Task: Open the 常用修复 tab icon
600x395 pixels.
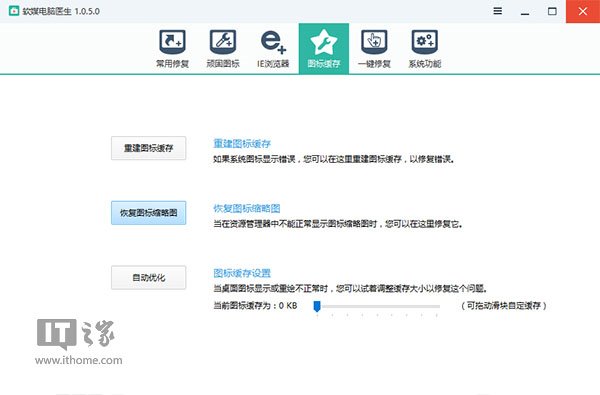Action: pos(173,49)
